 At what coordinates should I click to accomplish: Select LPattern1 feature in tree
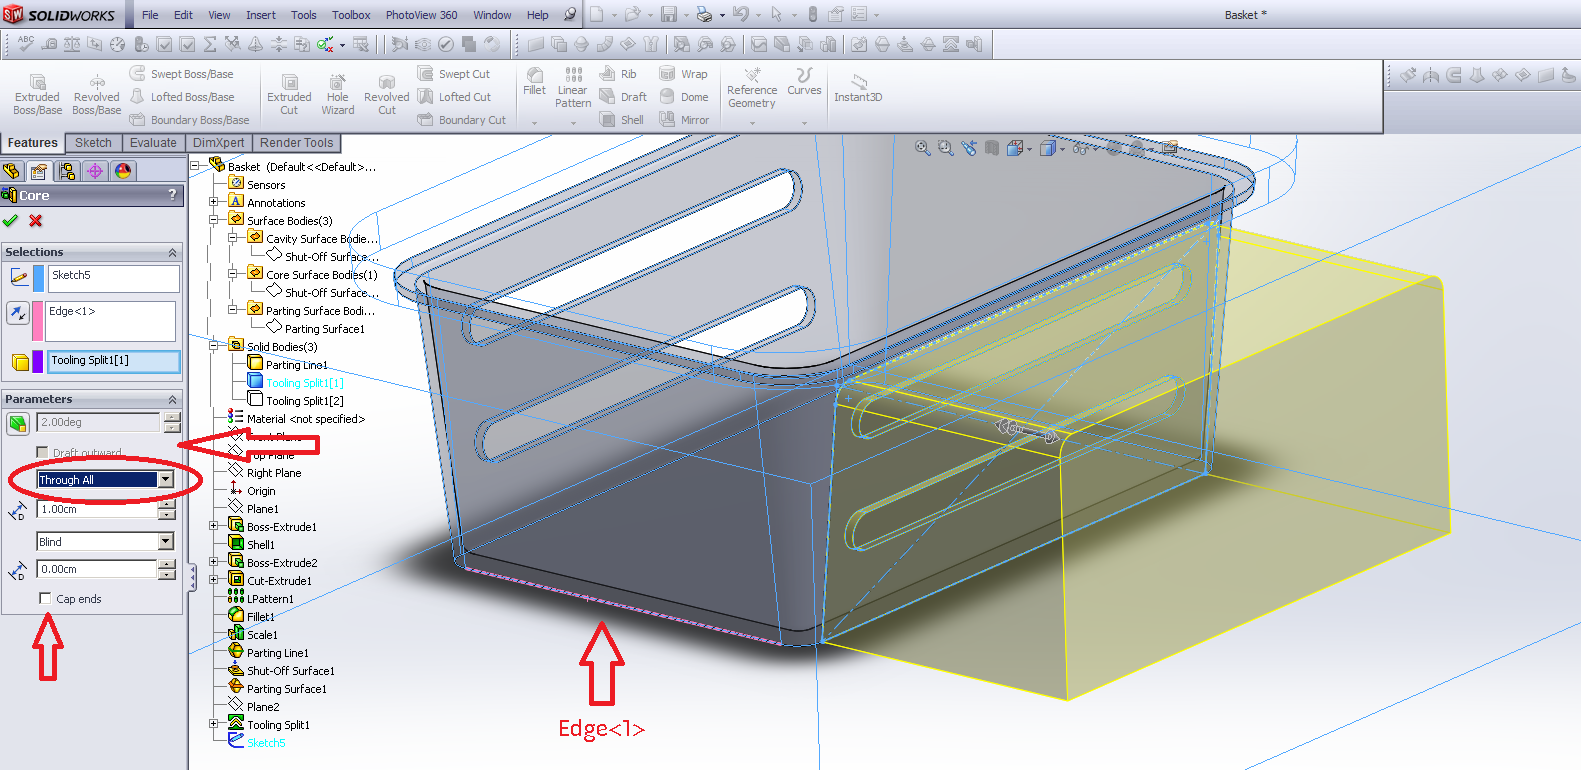[261, 599]
